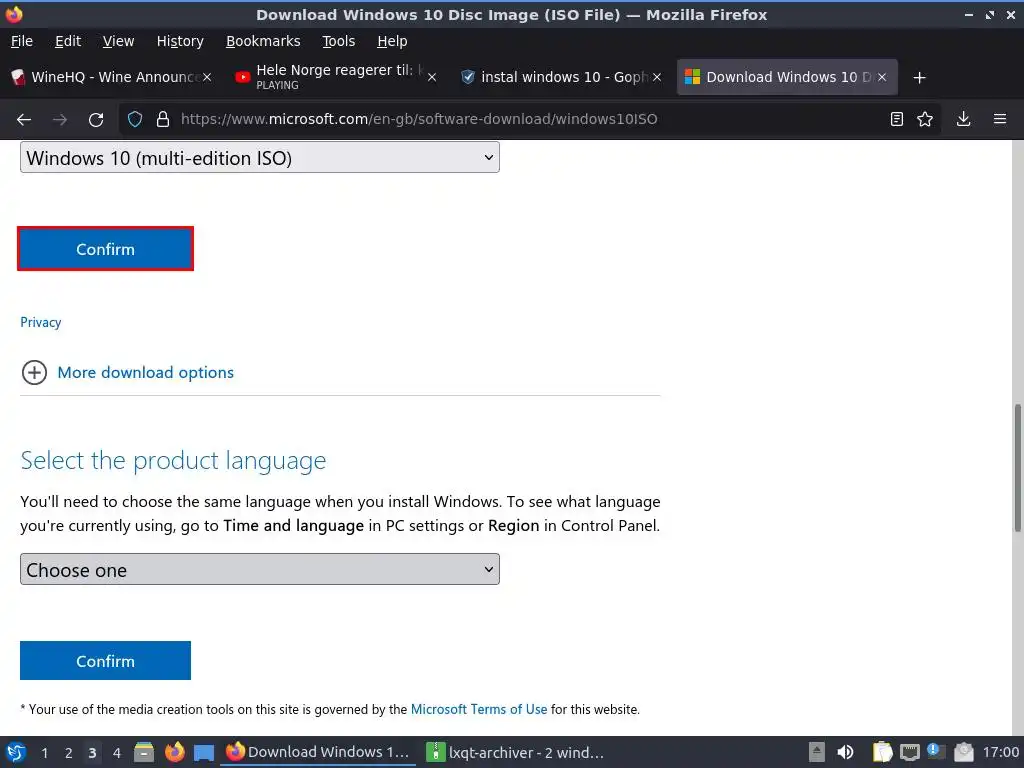Switch to virtual desktop 1

click(44, 753)
